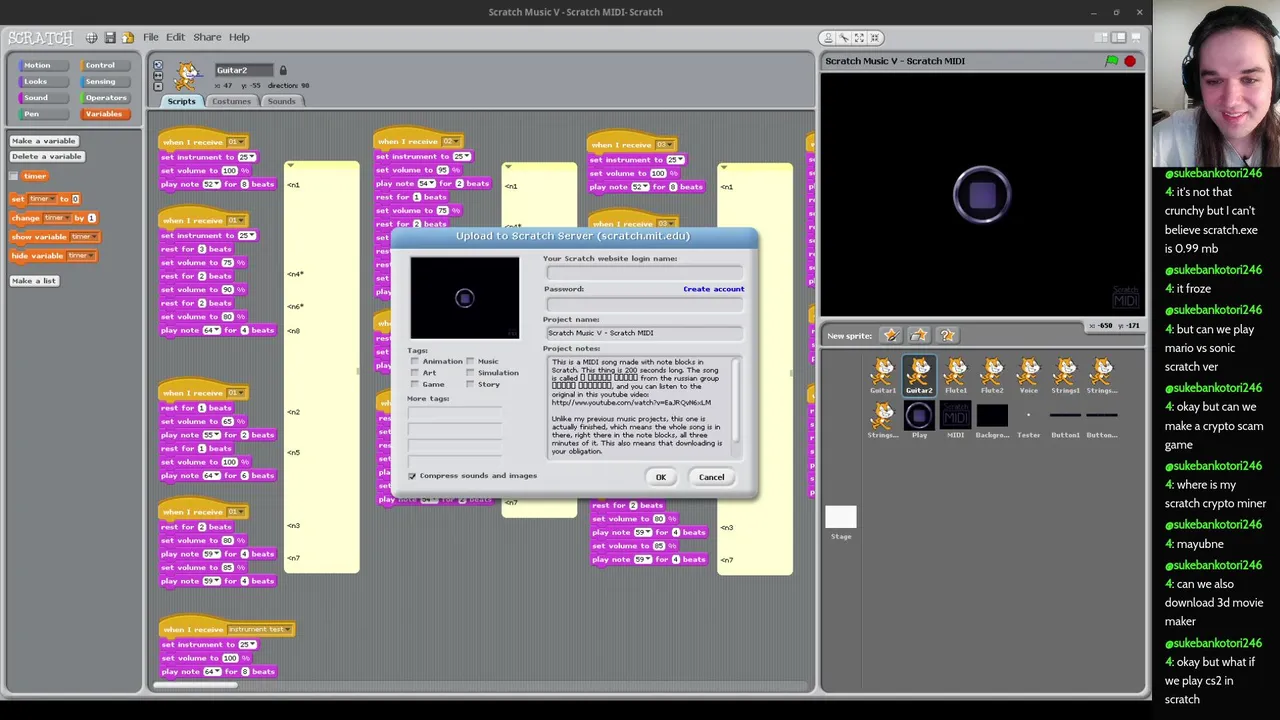Choose new sprite from file

pos(919,336)
